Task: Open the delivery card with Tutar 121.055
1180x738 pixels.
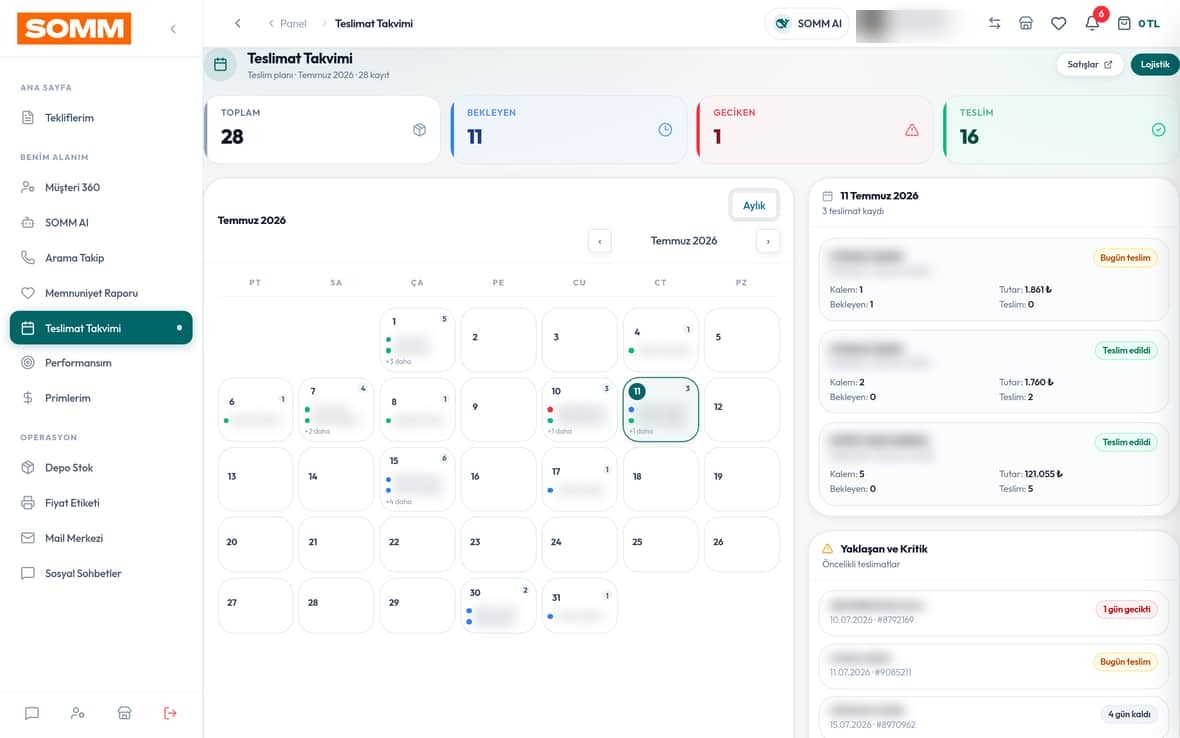Action: click(x=993, y=464)
